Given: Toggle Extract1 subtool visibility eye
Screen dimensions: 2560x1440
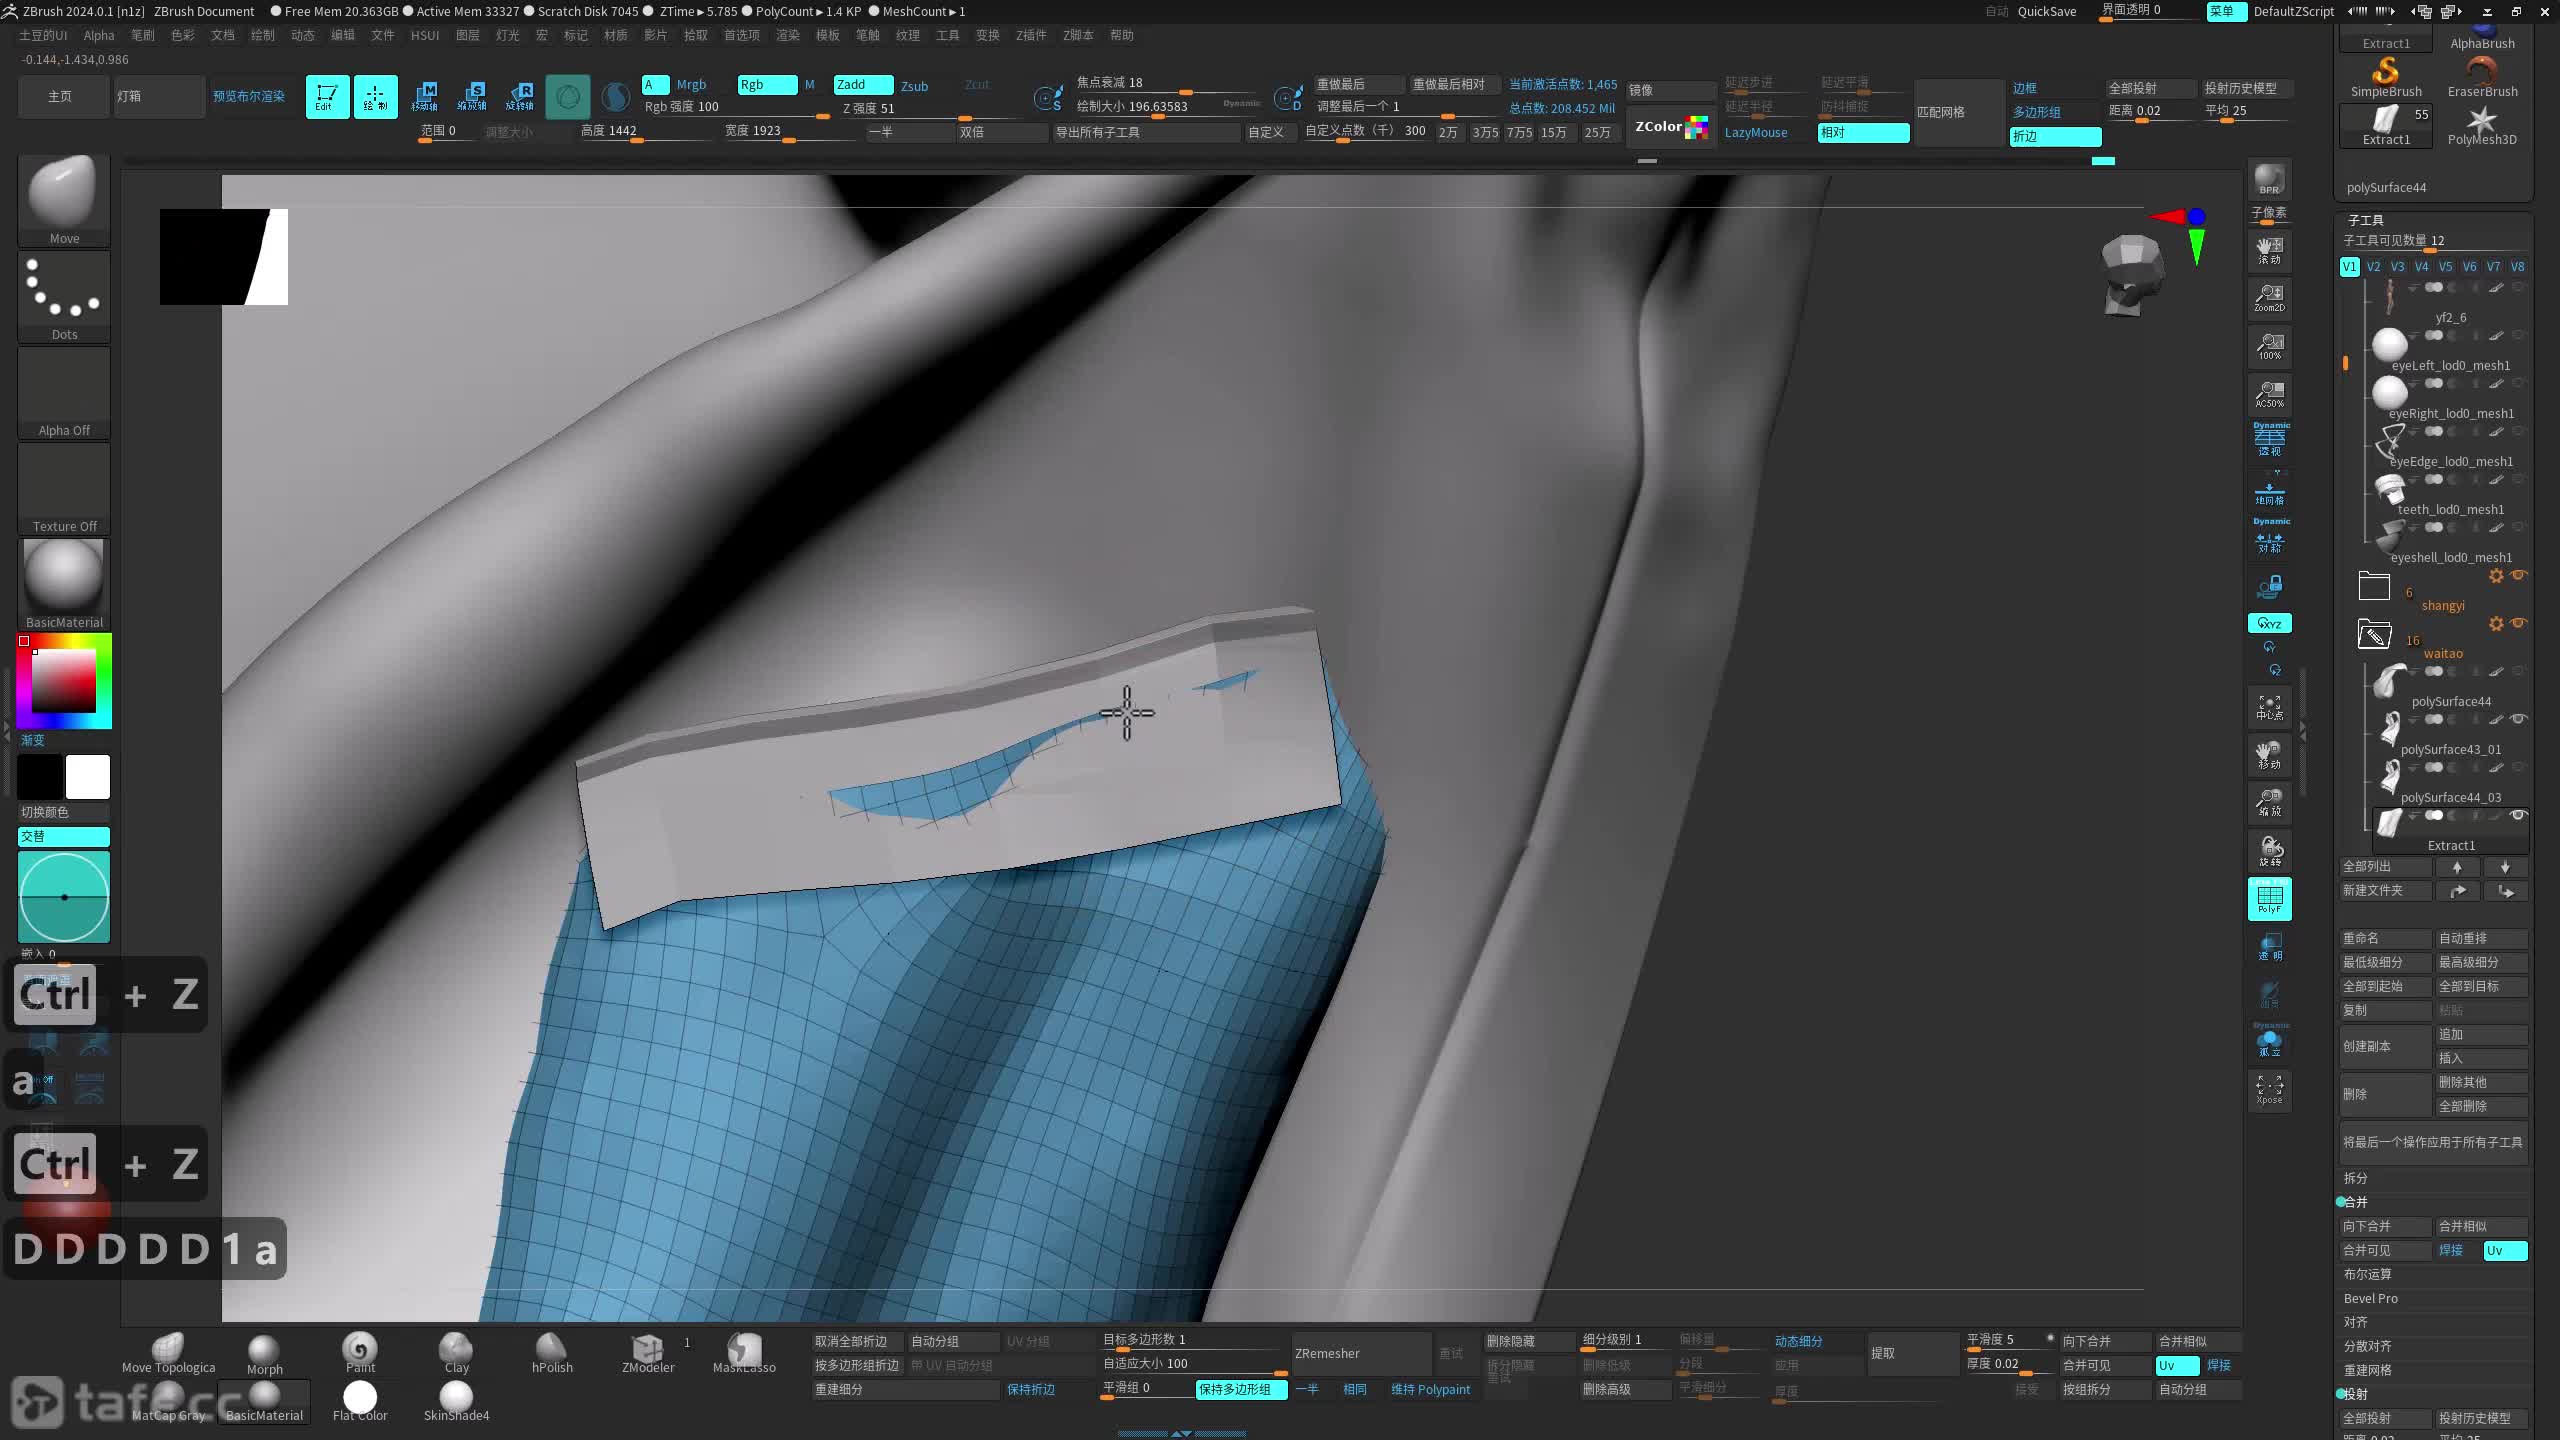Looking at the screenshot, I should tap(2518, 815).
